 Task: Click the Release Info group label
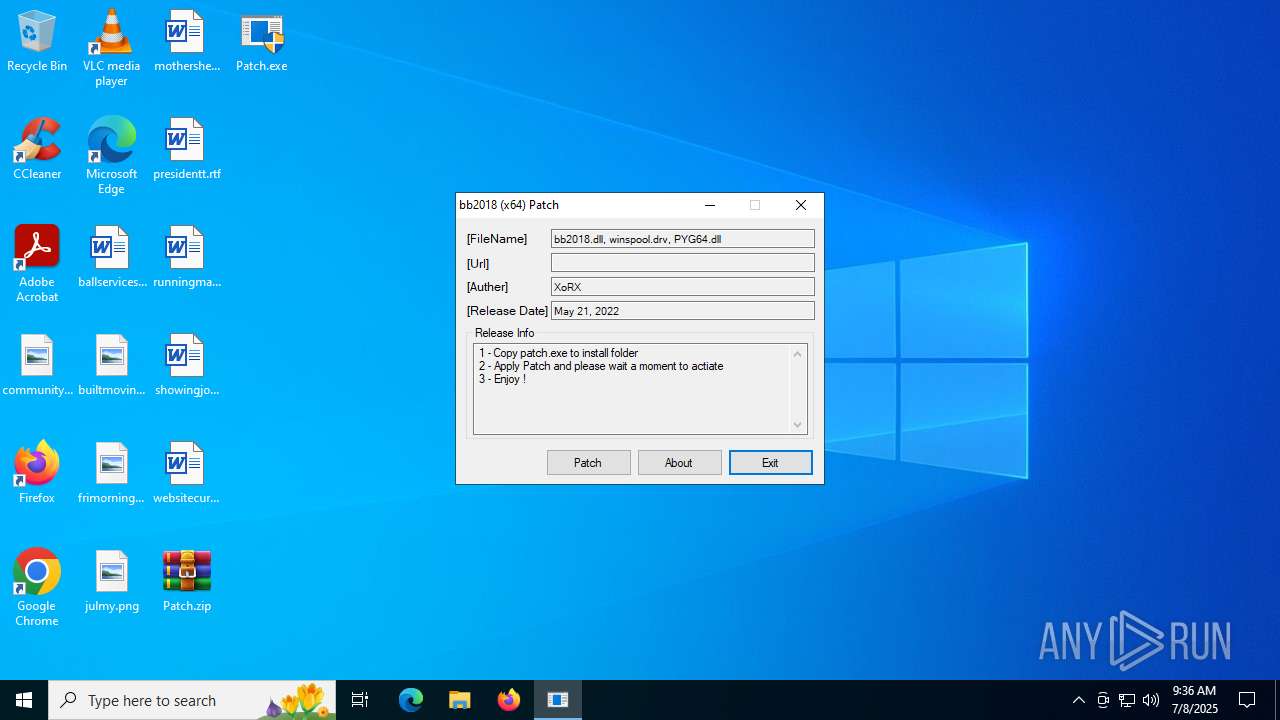[x=505, y=333]
